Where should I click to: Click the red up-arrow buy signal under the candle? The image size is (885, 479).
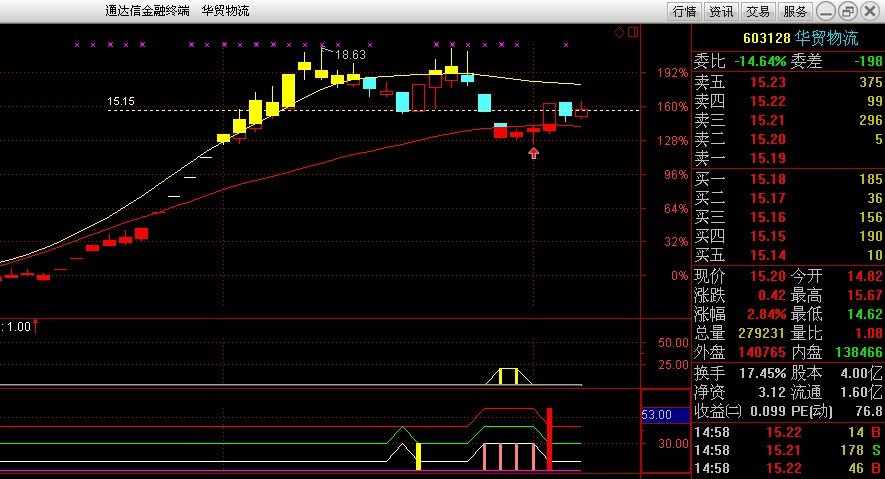click(533, 152)
